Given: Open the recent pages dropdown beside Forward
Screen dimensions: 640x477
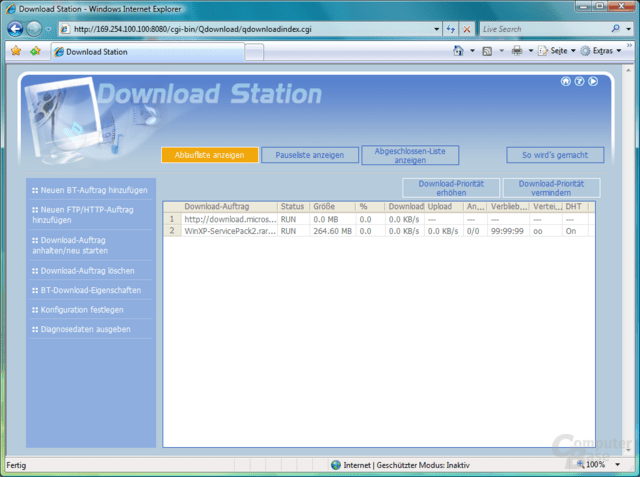Looking at the screenshot, I should (49, 29).
